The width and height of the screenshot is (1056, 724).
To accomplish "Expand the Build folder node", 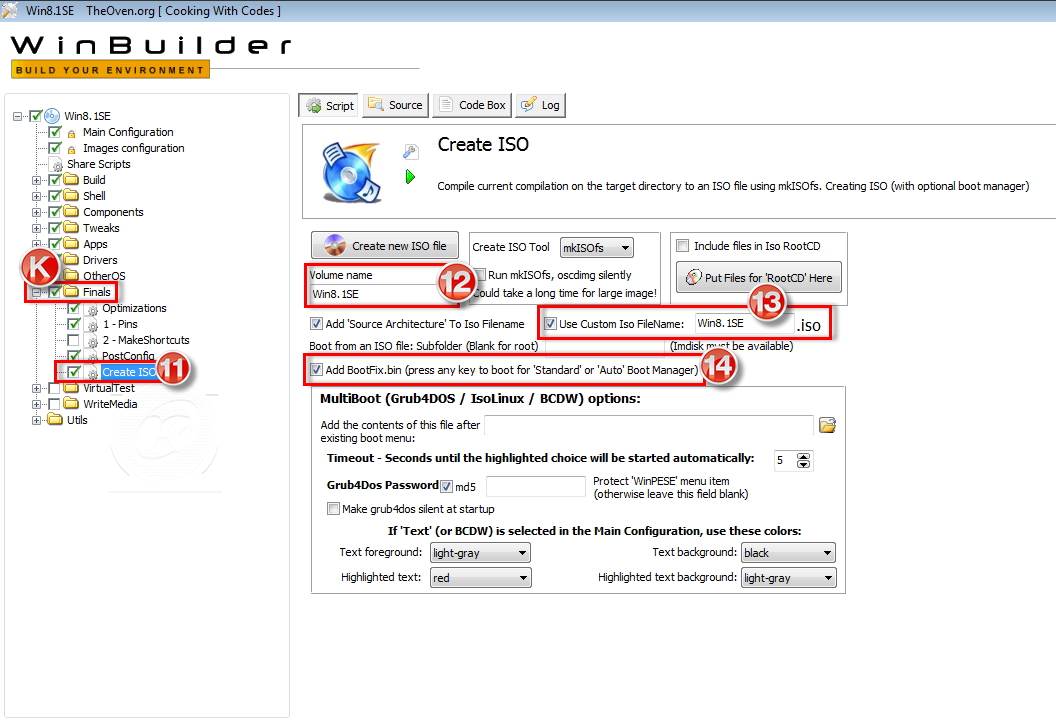I will pyautogui.click(x=36, y=180).
